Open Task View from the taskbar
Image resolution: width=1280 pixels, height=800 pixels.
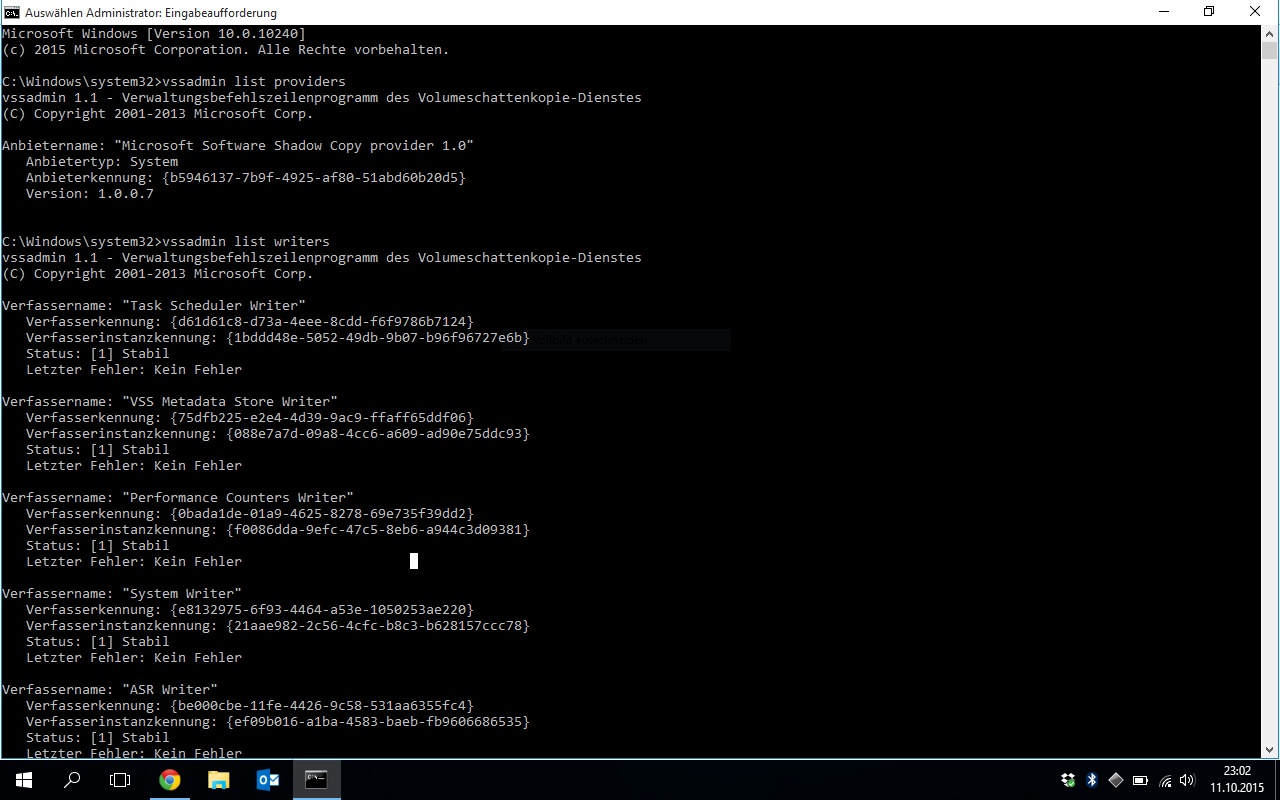point(120,780)
